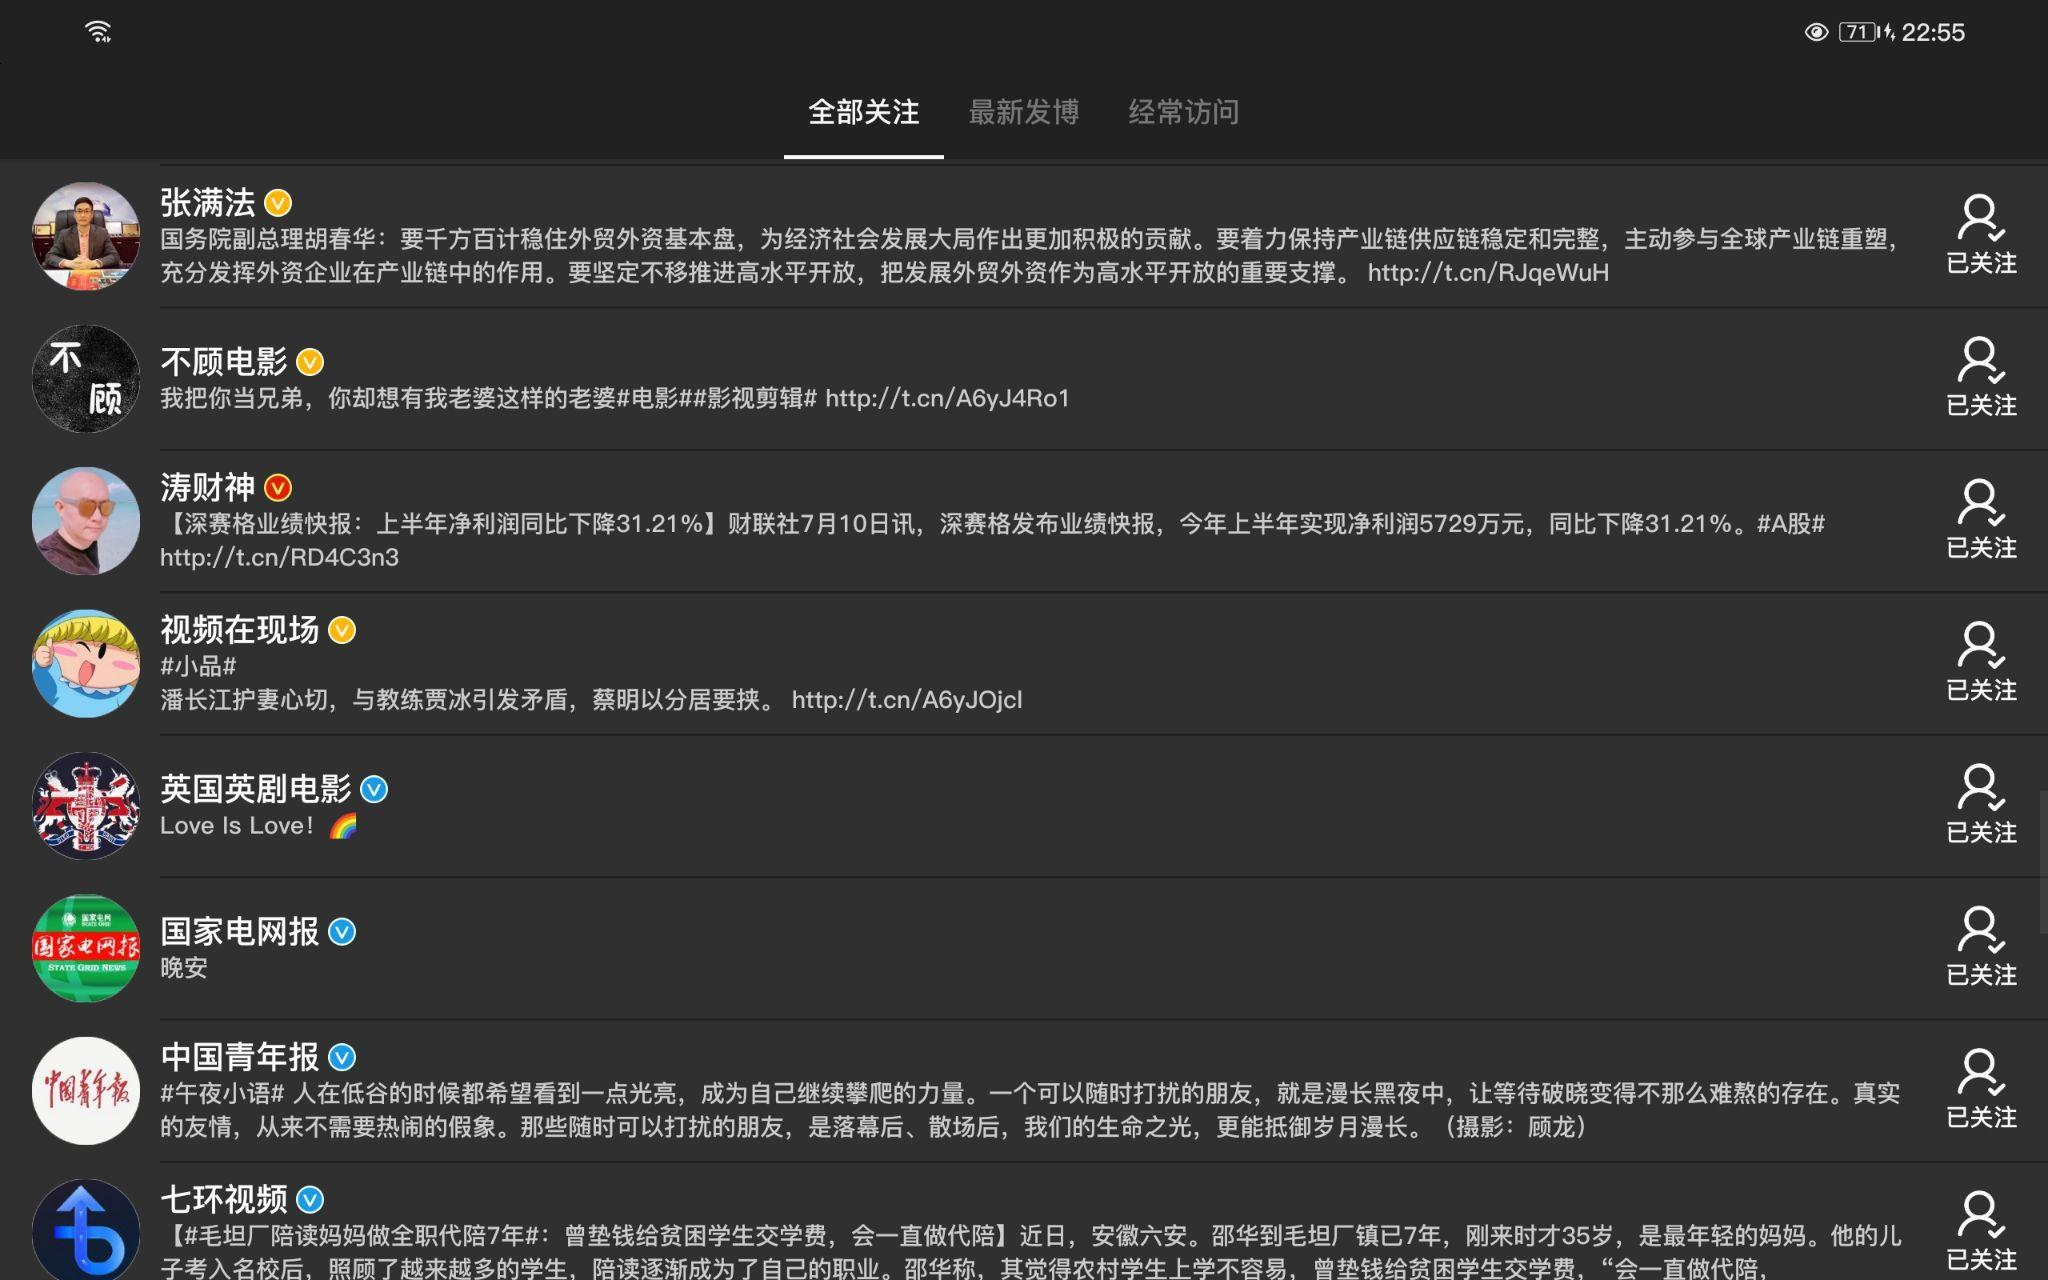The height and width of the screenshot is (1280, 2048).
Task: Click the blue V badge beside 英国英剧电影
Action: click(373, 789)
